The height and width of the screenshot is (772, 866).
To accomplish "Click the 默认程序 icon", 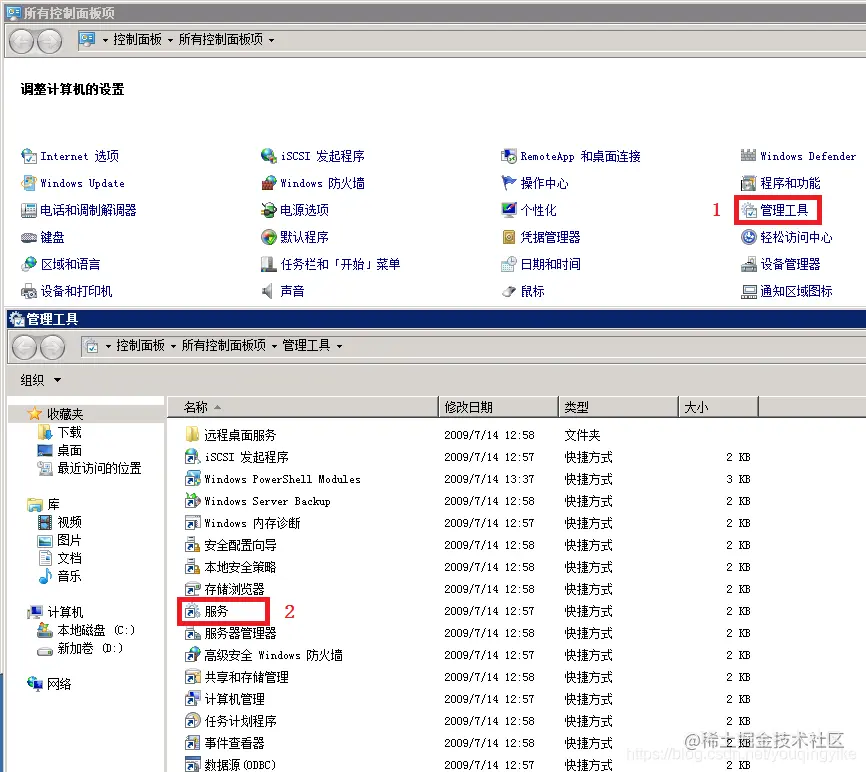I will pyautogui.click(x=268, y=237).
